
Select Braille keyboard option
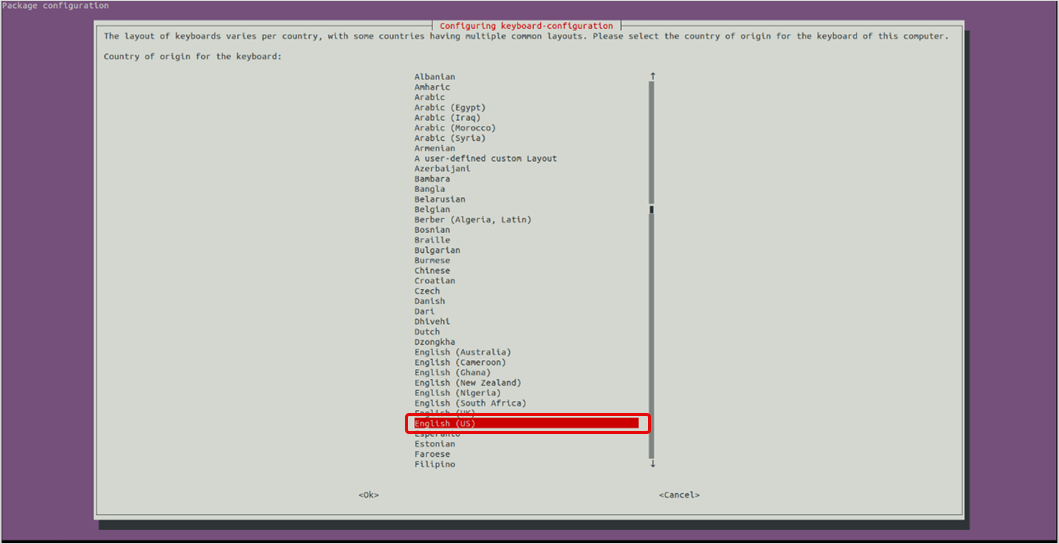(x=432, y=240)
